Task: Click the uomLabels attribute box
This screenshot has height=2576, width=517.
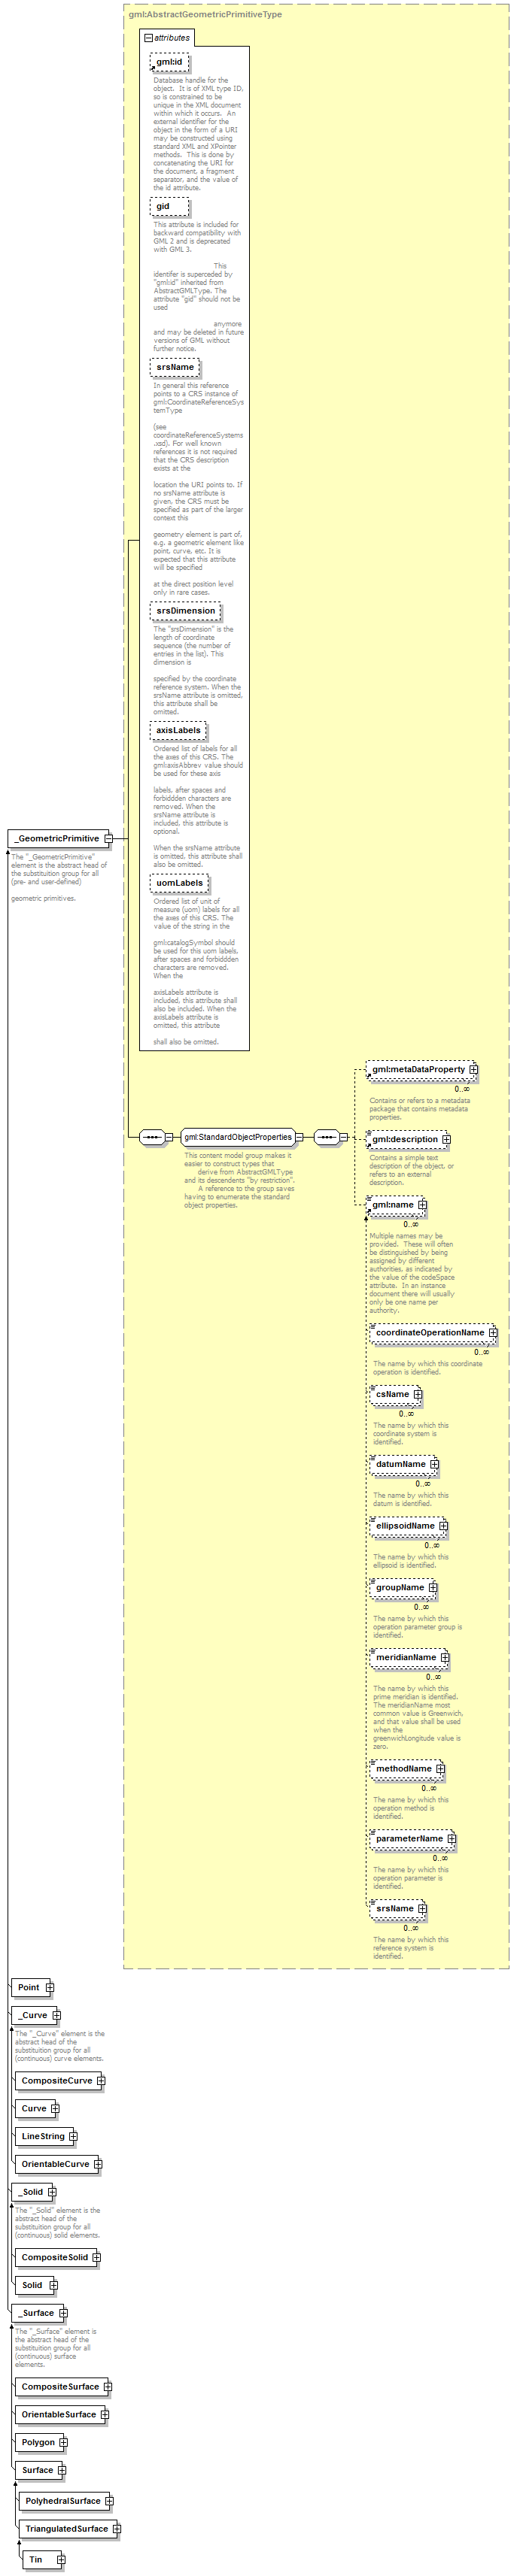Action: coord(179,883)
